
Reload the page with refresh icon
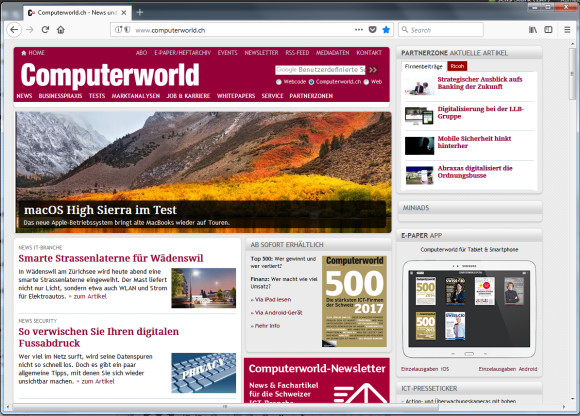[45, 30]
